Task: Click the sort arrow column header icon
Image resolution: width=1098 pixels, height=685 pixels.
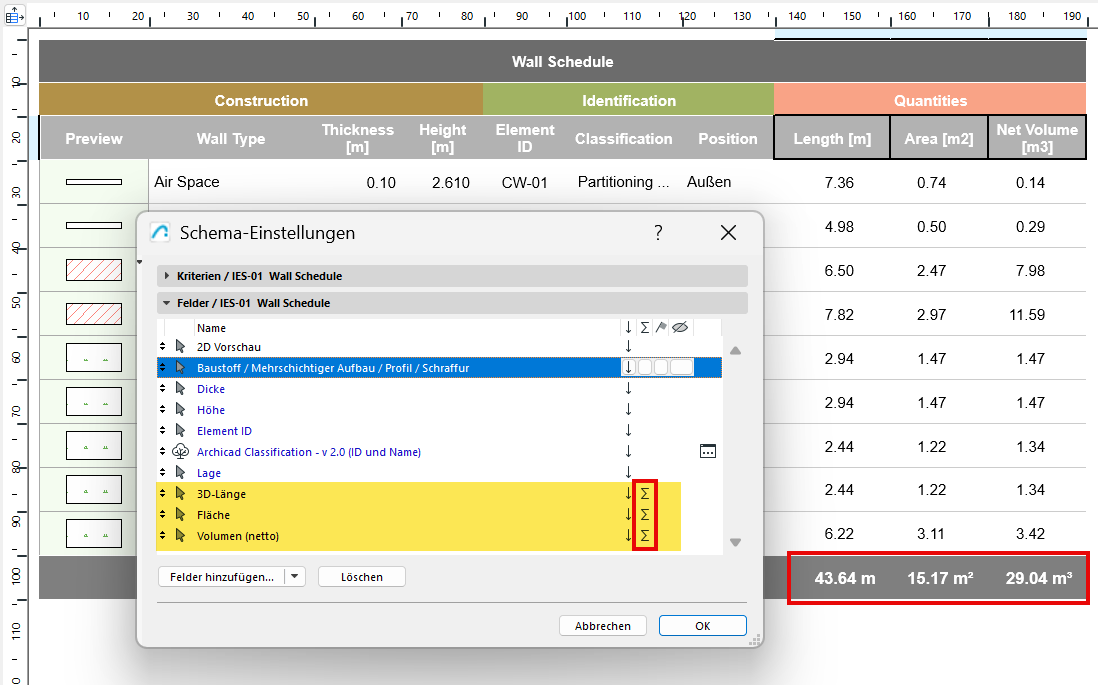Action: point(628,327)
